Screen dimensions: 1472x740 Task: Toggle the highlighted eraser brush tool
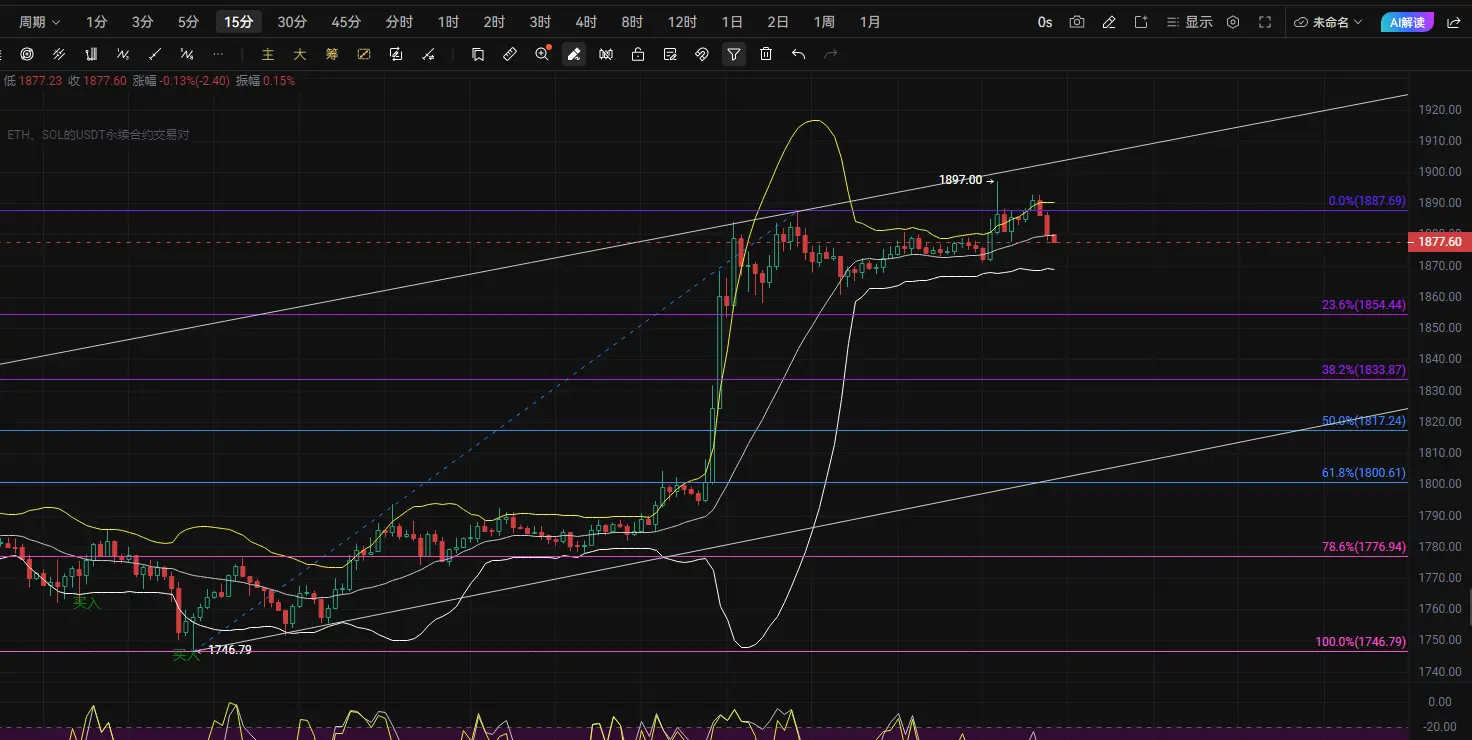(x=574, y=54)
